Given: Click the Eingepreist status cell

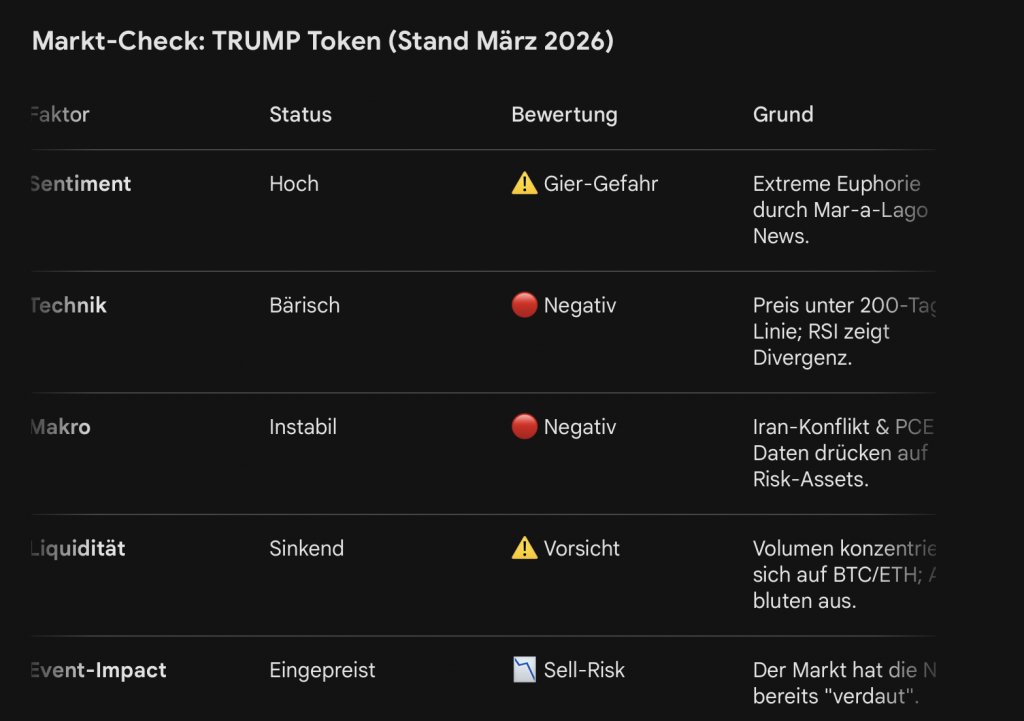Looking at the screenshot, I should pos(322,671).
